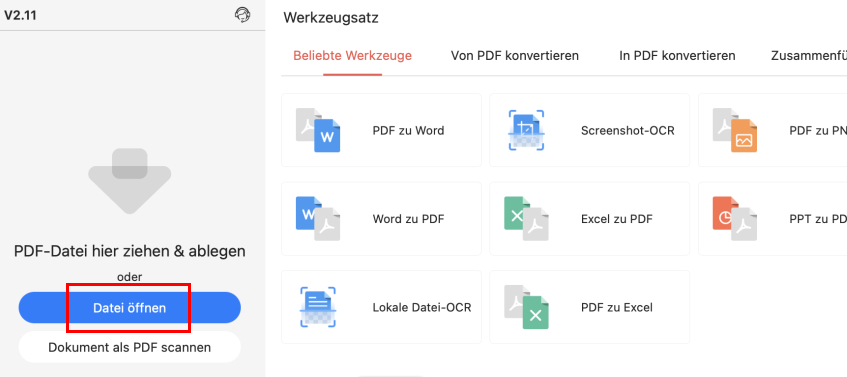Click the Word zu PDF icon
847x377 pixels.
tap(318, 219)
